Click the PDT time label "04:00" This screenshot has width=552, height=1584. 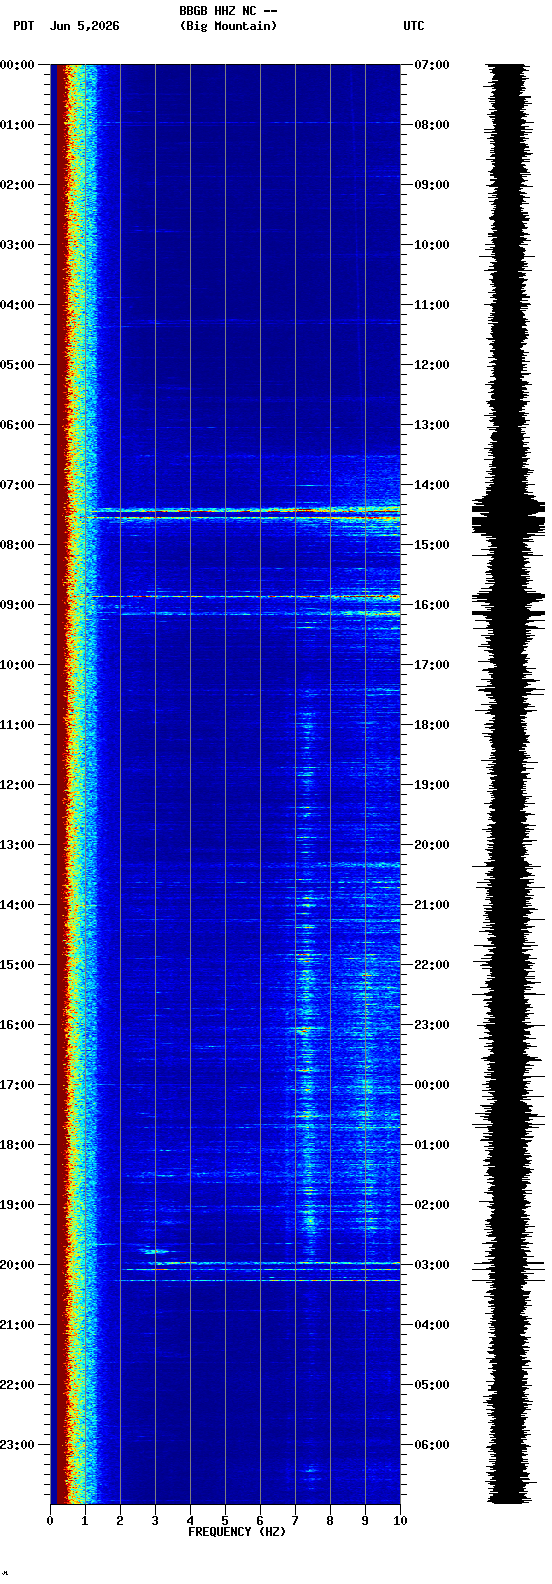coord(17,305)
